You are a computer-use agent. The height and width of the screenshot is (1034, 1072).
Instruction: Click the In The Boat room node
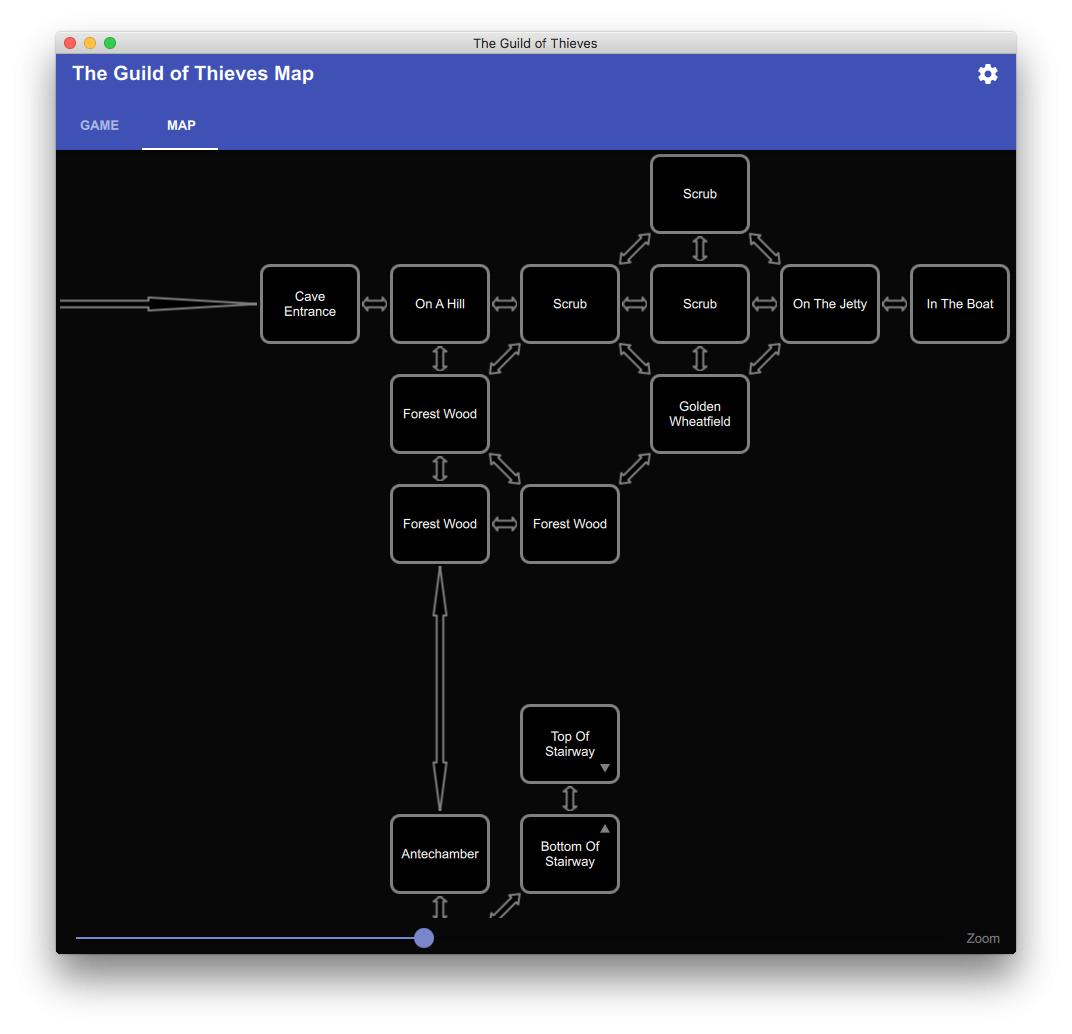click(960, 304)
